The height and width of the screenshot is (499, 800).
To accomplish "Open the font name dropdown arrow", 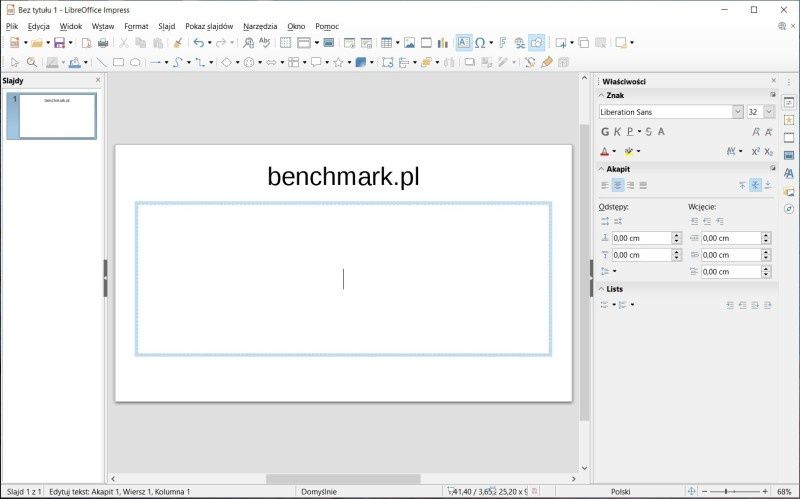I will point(737,112).
